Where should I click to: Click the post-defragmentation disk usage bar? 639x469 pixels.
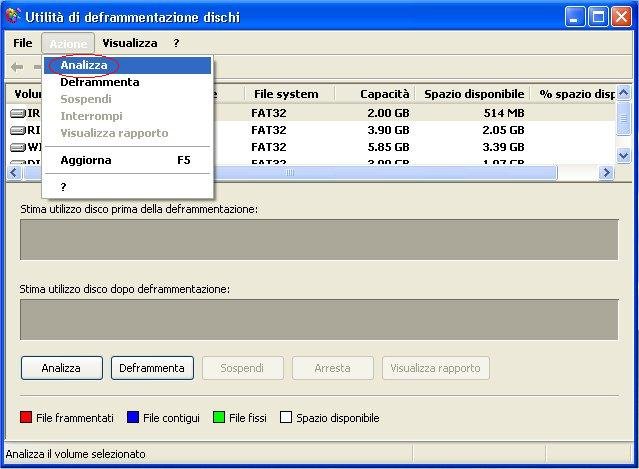click(x=319, y=319)
